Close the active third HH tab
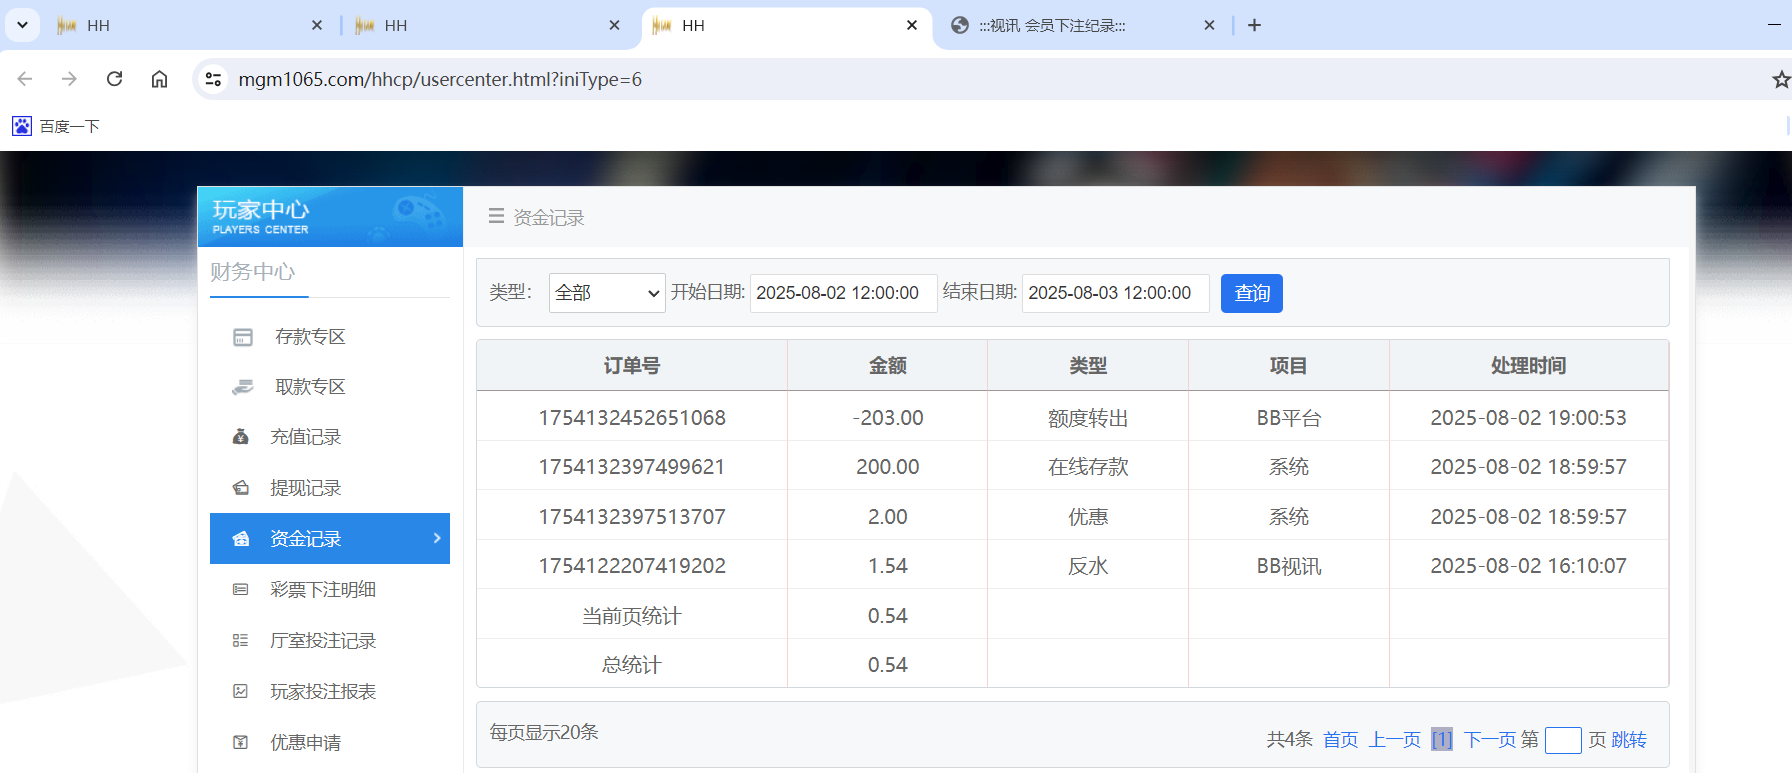Image resolution: width=1792 pixels, height=773 pixels. [x=912, y=25]
